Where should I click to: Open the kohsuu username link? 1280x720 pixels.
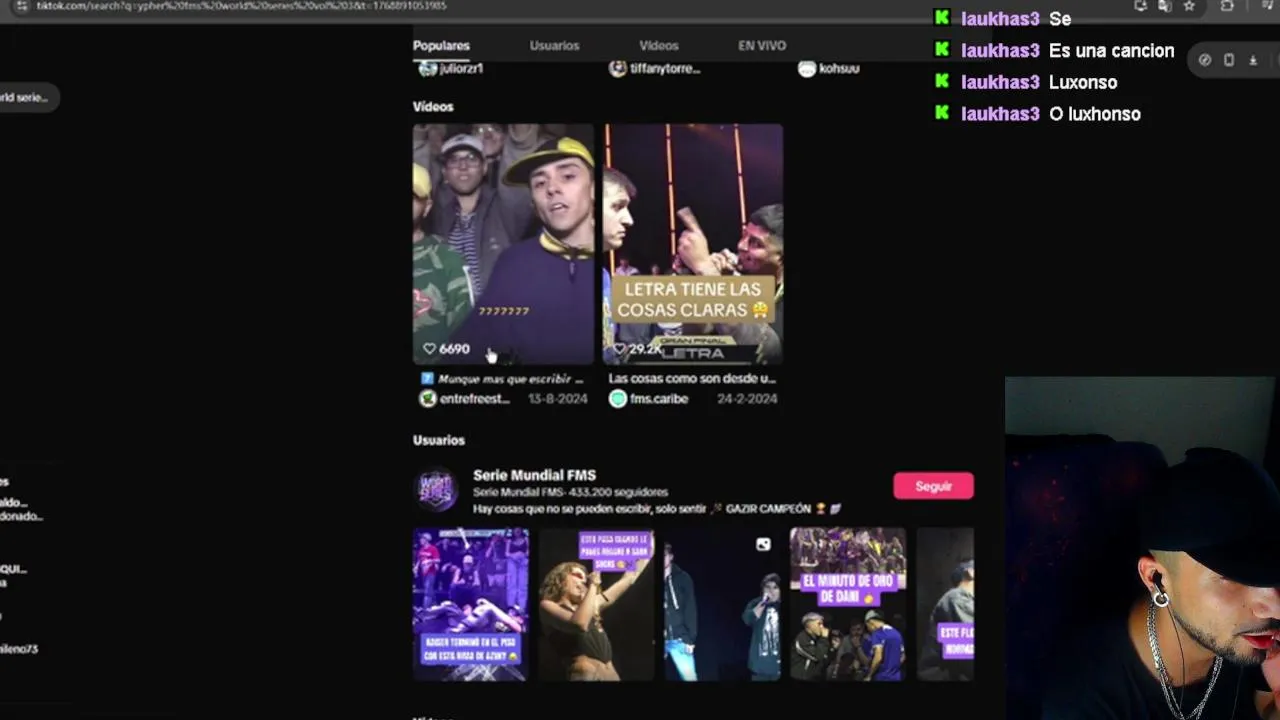pyautogui.click(x=839, y=69)
